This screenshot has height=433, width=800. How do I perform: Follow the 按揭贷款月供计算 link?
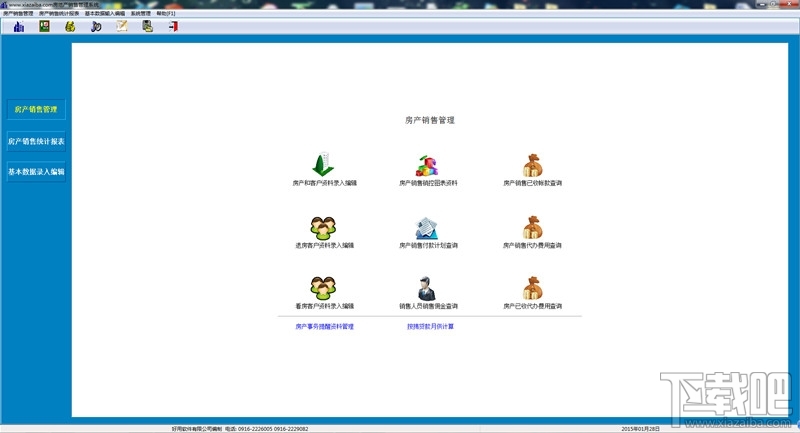point(430,326)
